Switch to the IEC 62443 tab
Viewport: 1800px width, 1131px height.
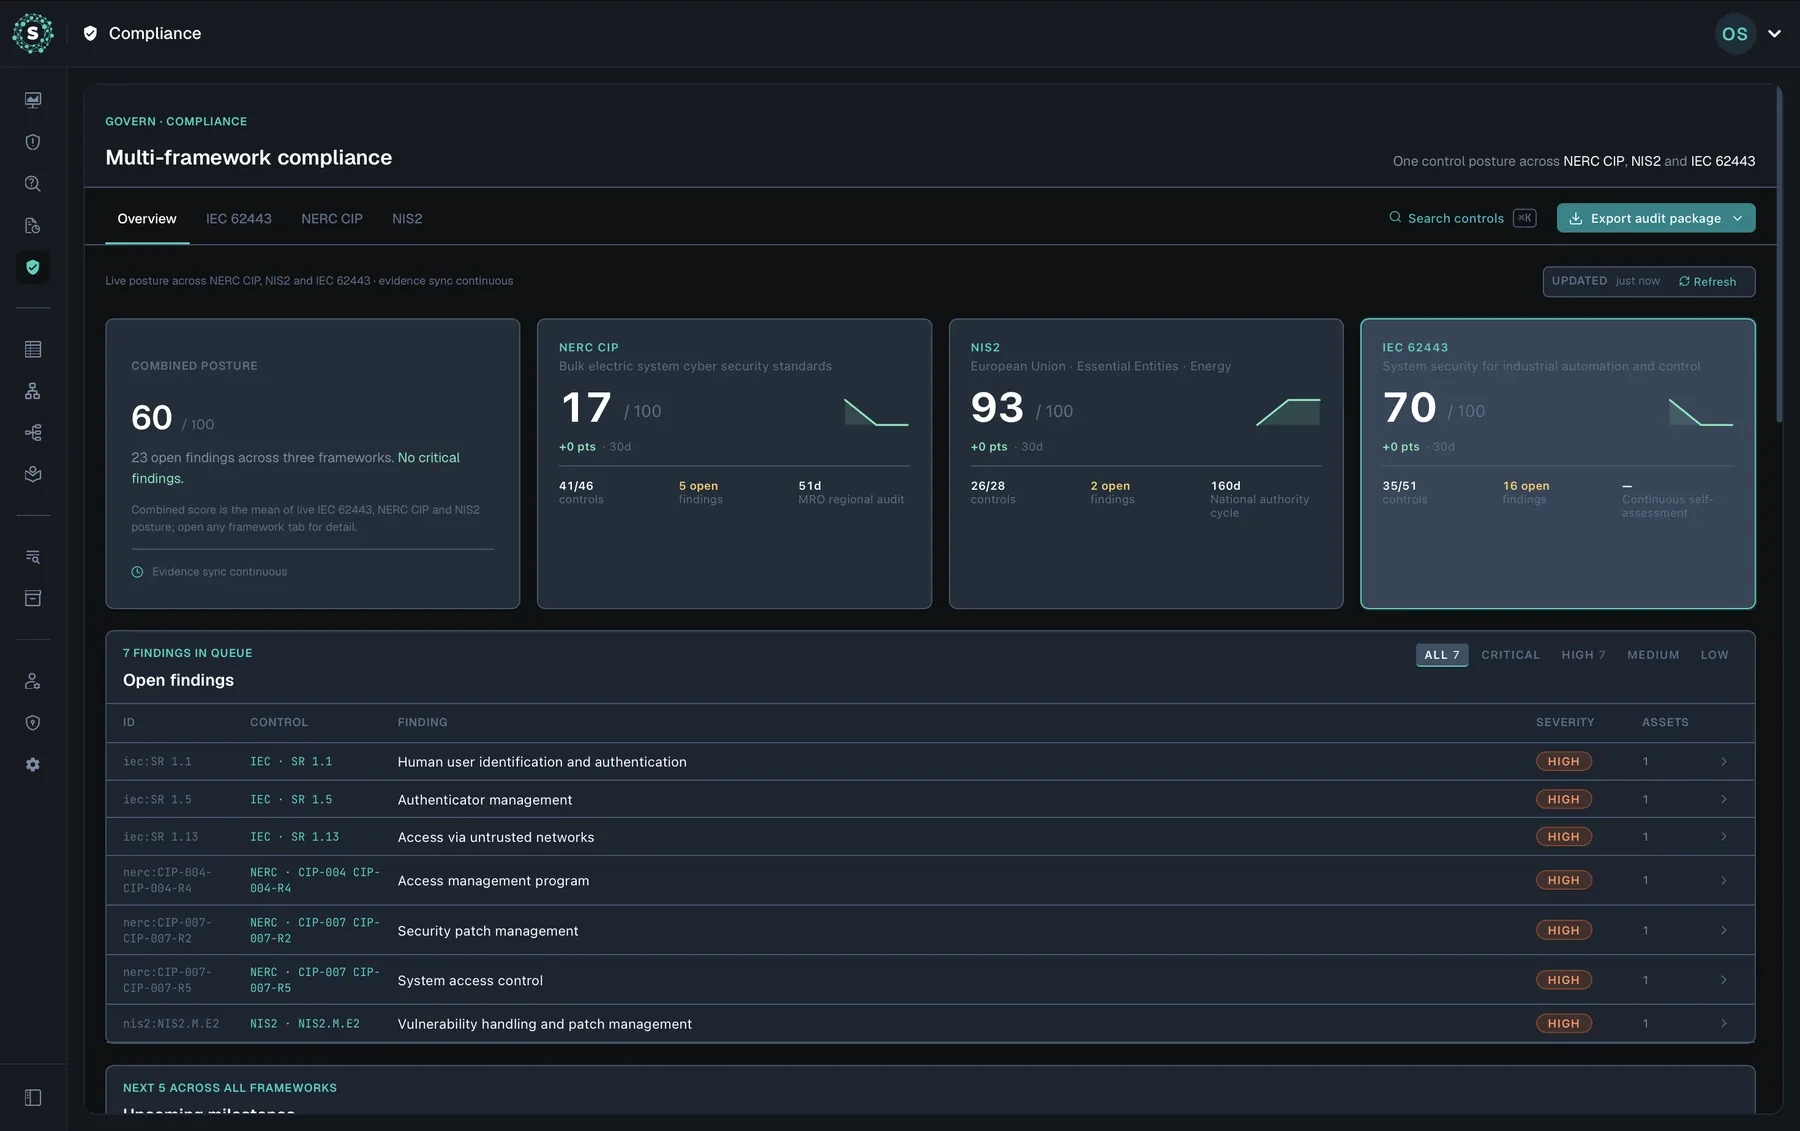[x=239, y=219]
